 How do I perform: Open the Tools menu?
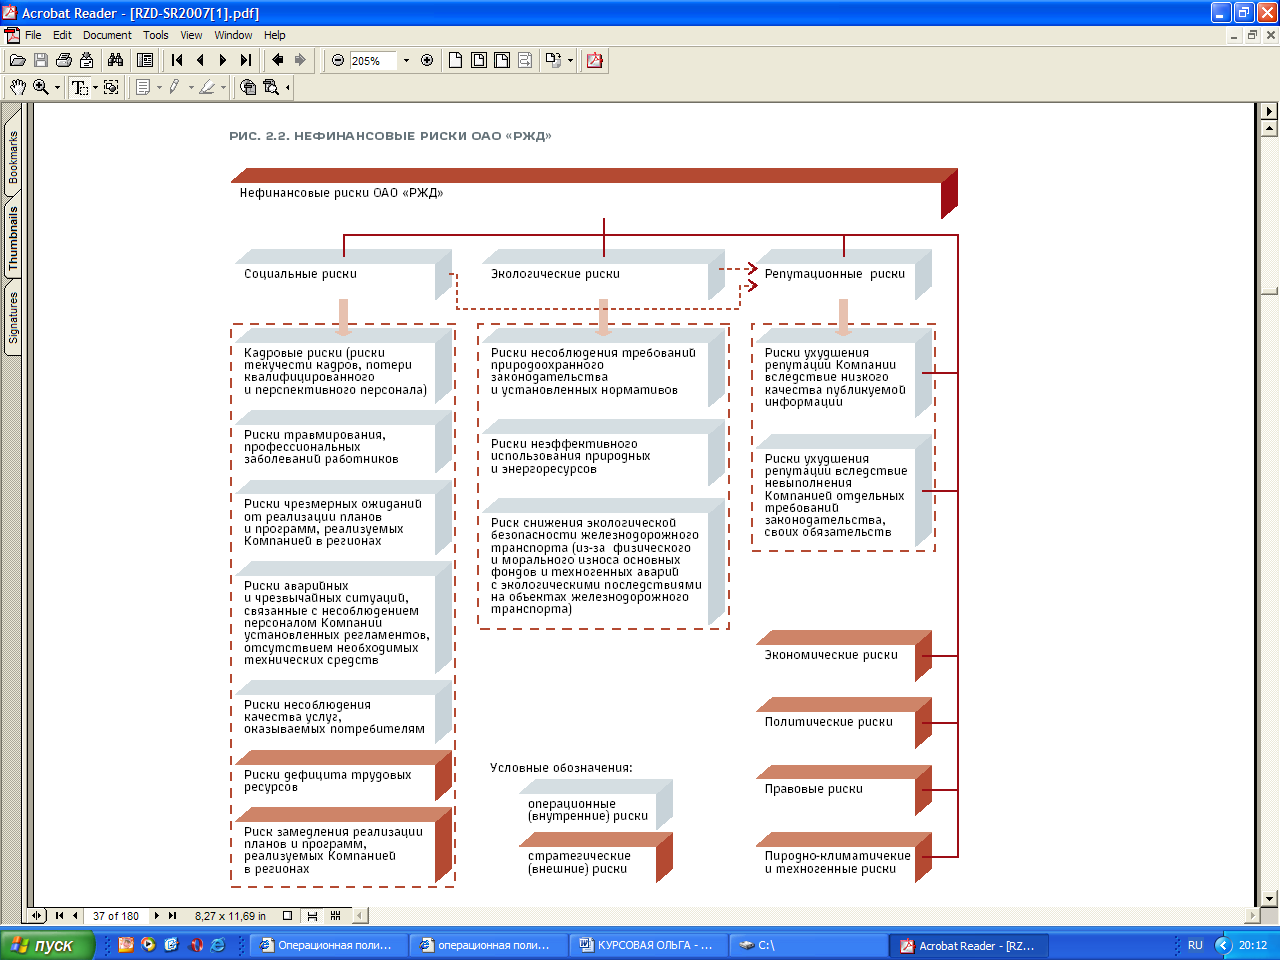[156, 35]
